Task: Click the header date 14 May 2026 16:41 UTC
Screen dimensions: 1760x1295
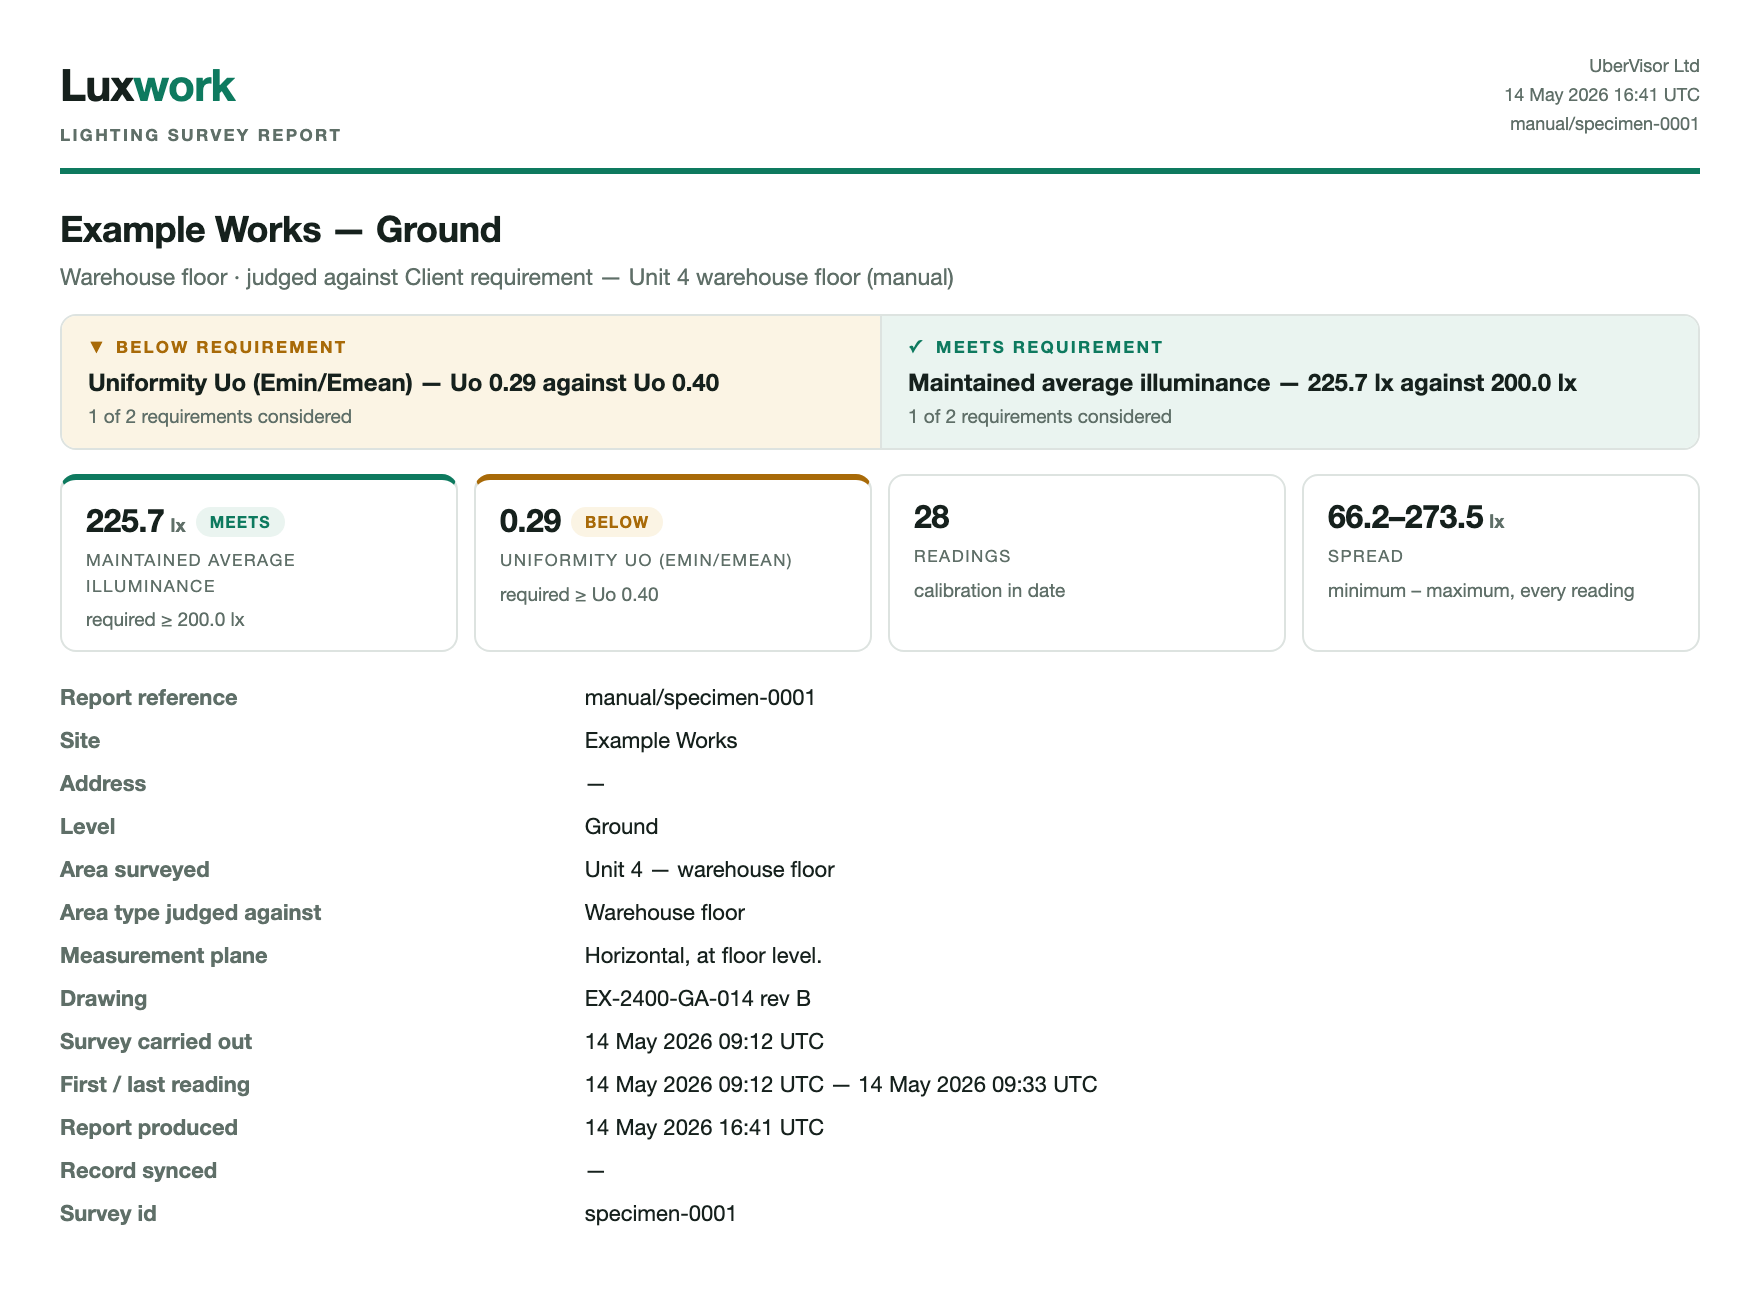Action: 1602,95
